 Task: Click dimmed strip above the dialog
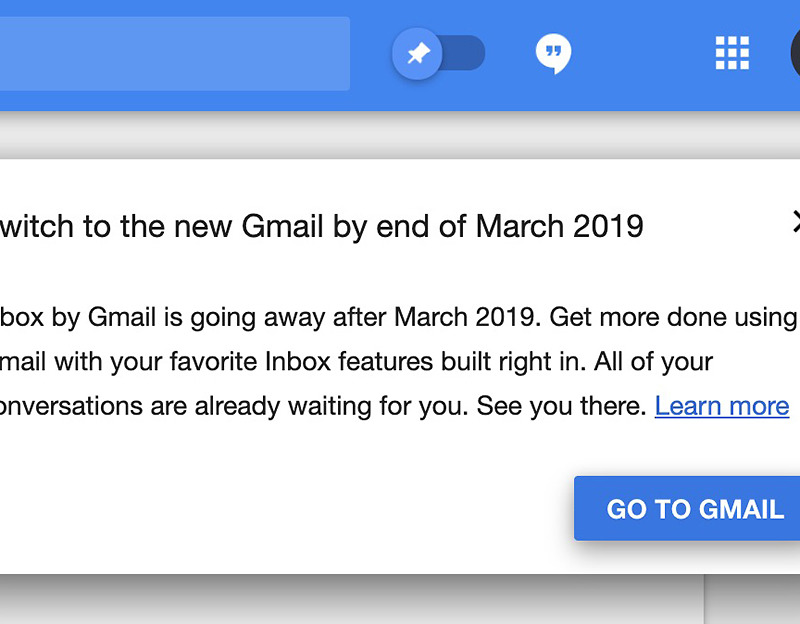coord(400,135)
